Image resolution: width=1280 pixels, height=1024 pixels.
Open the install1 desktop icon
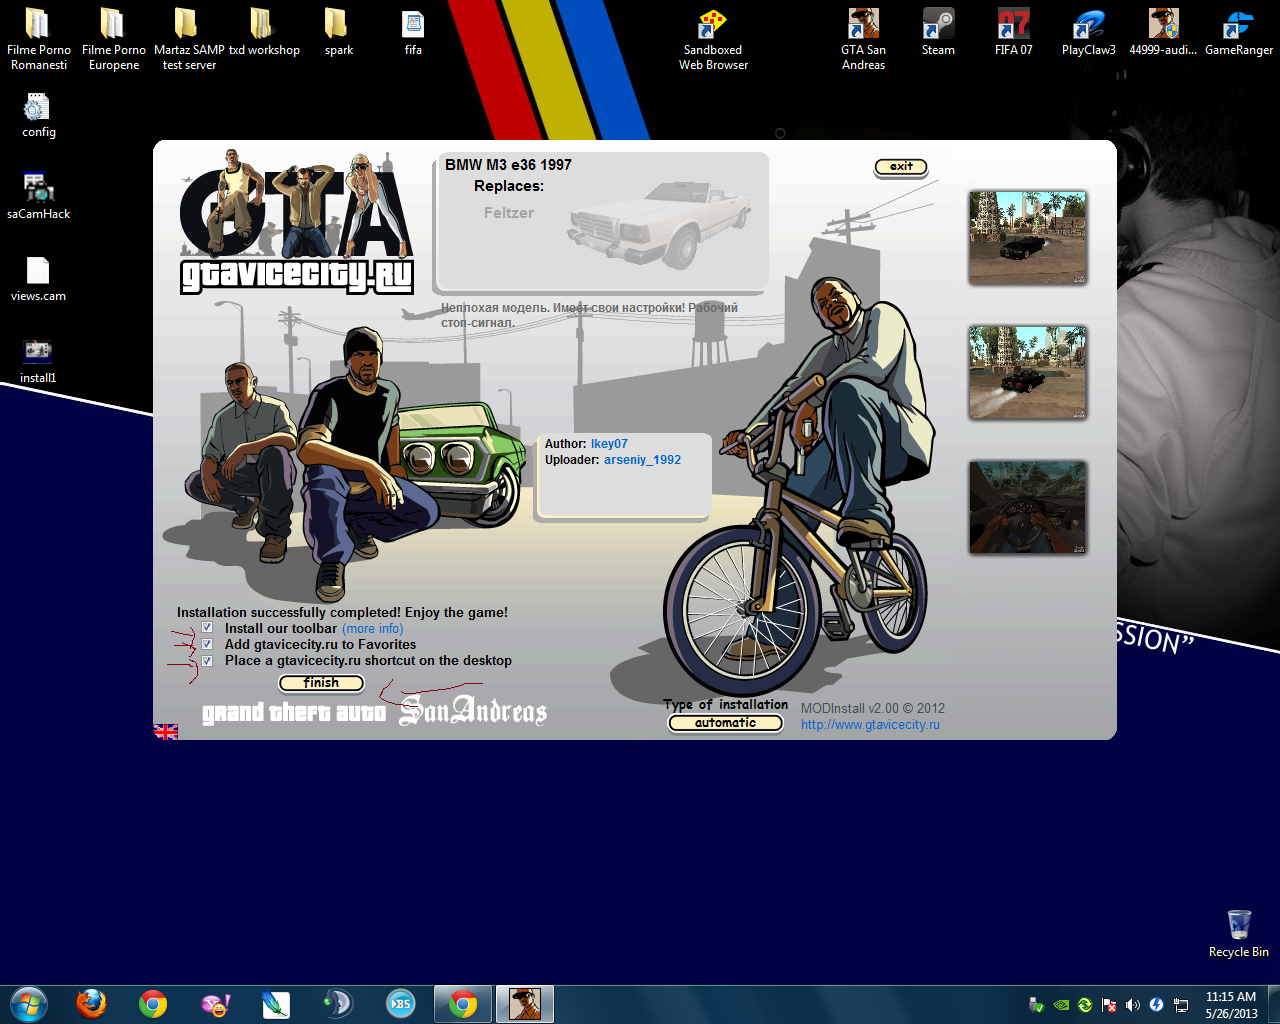coord(38,361)
